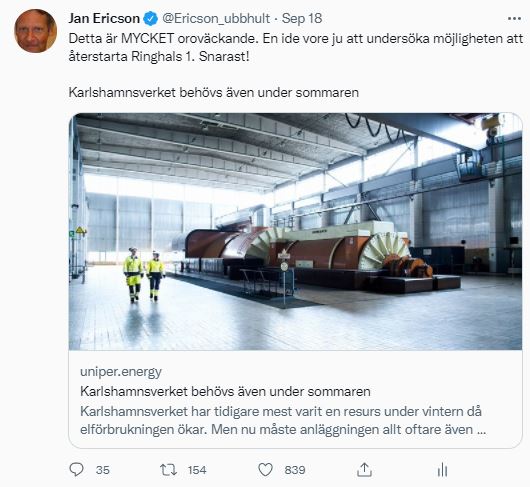Screen dimensions: 530x487
Task: Click tweet text mentioning Ringhals 1
Action: [x=296, y=47]
